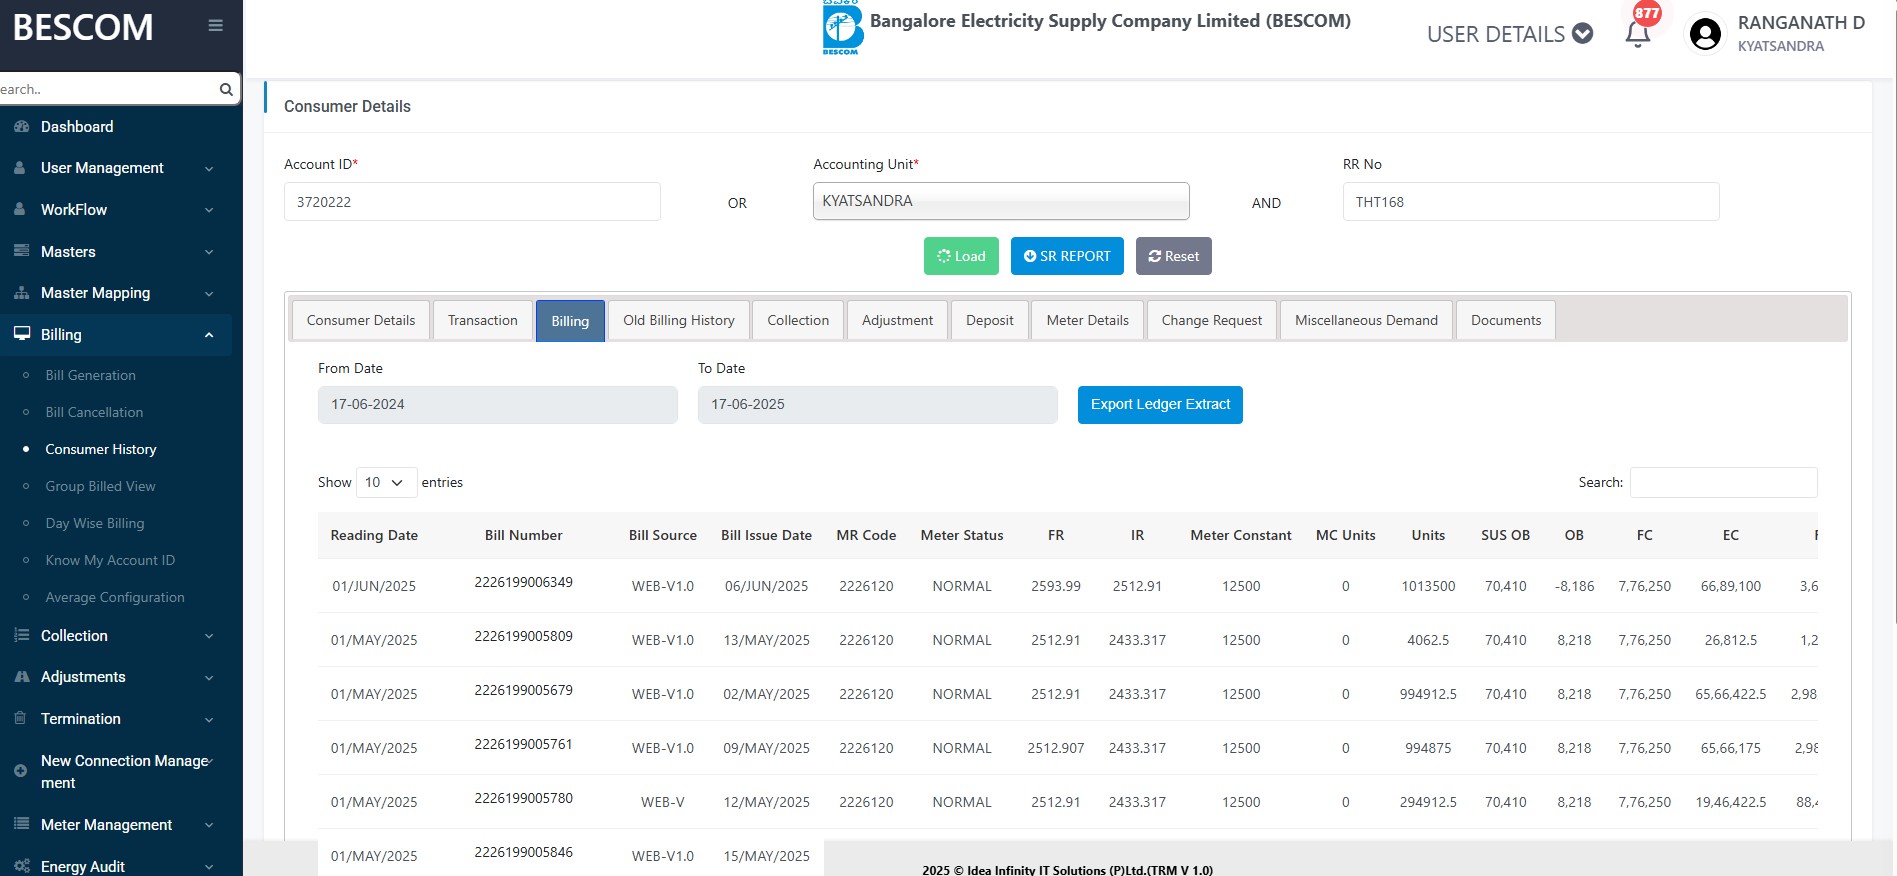Click the SR REPORT button
This screenshot has height=876, width=1897.
click(x=1067, y=256)
